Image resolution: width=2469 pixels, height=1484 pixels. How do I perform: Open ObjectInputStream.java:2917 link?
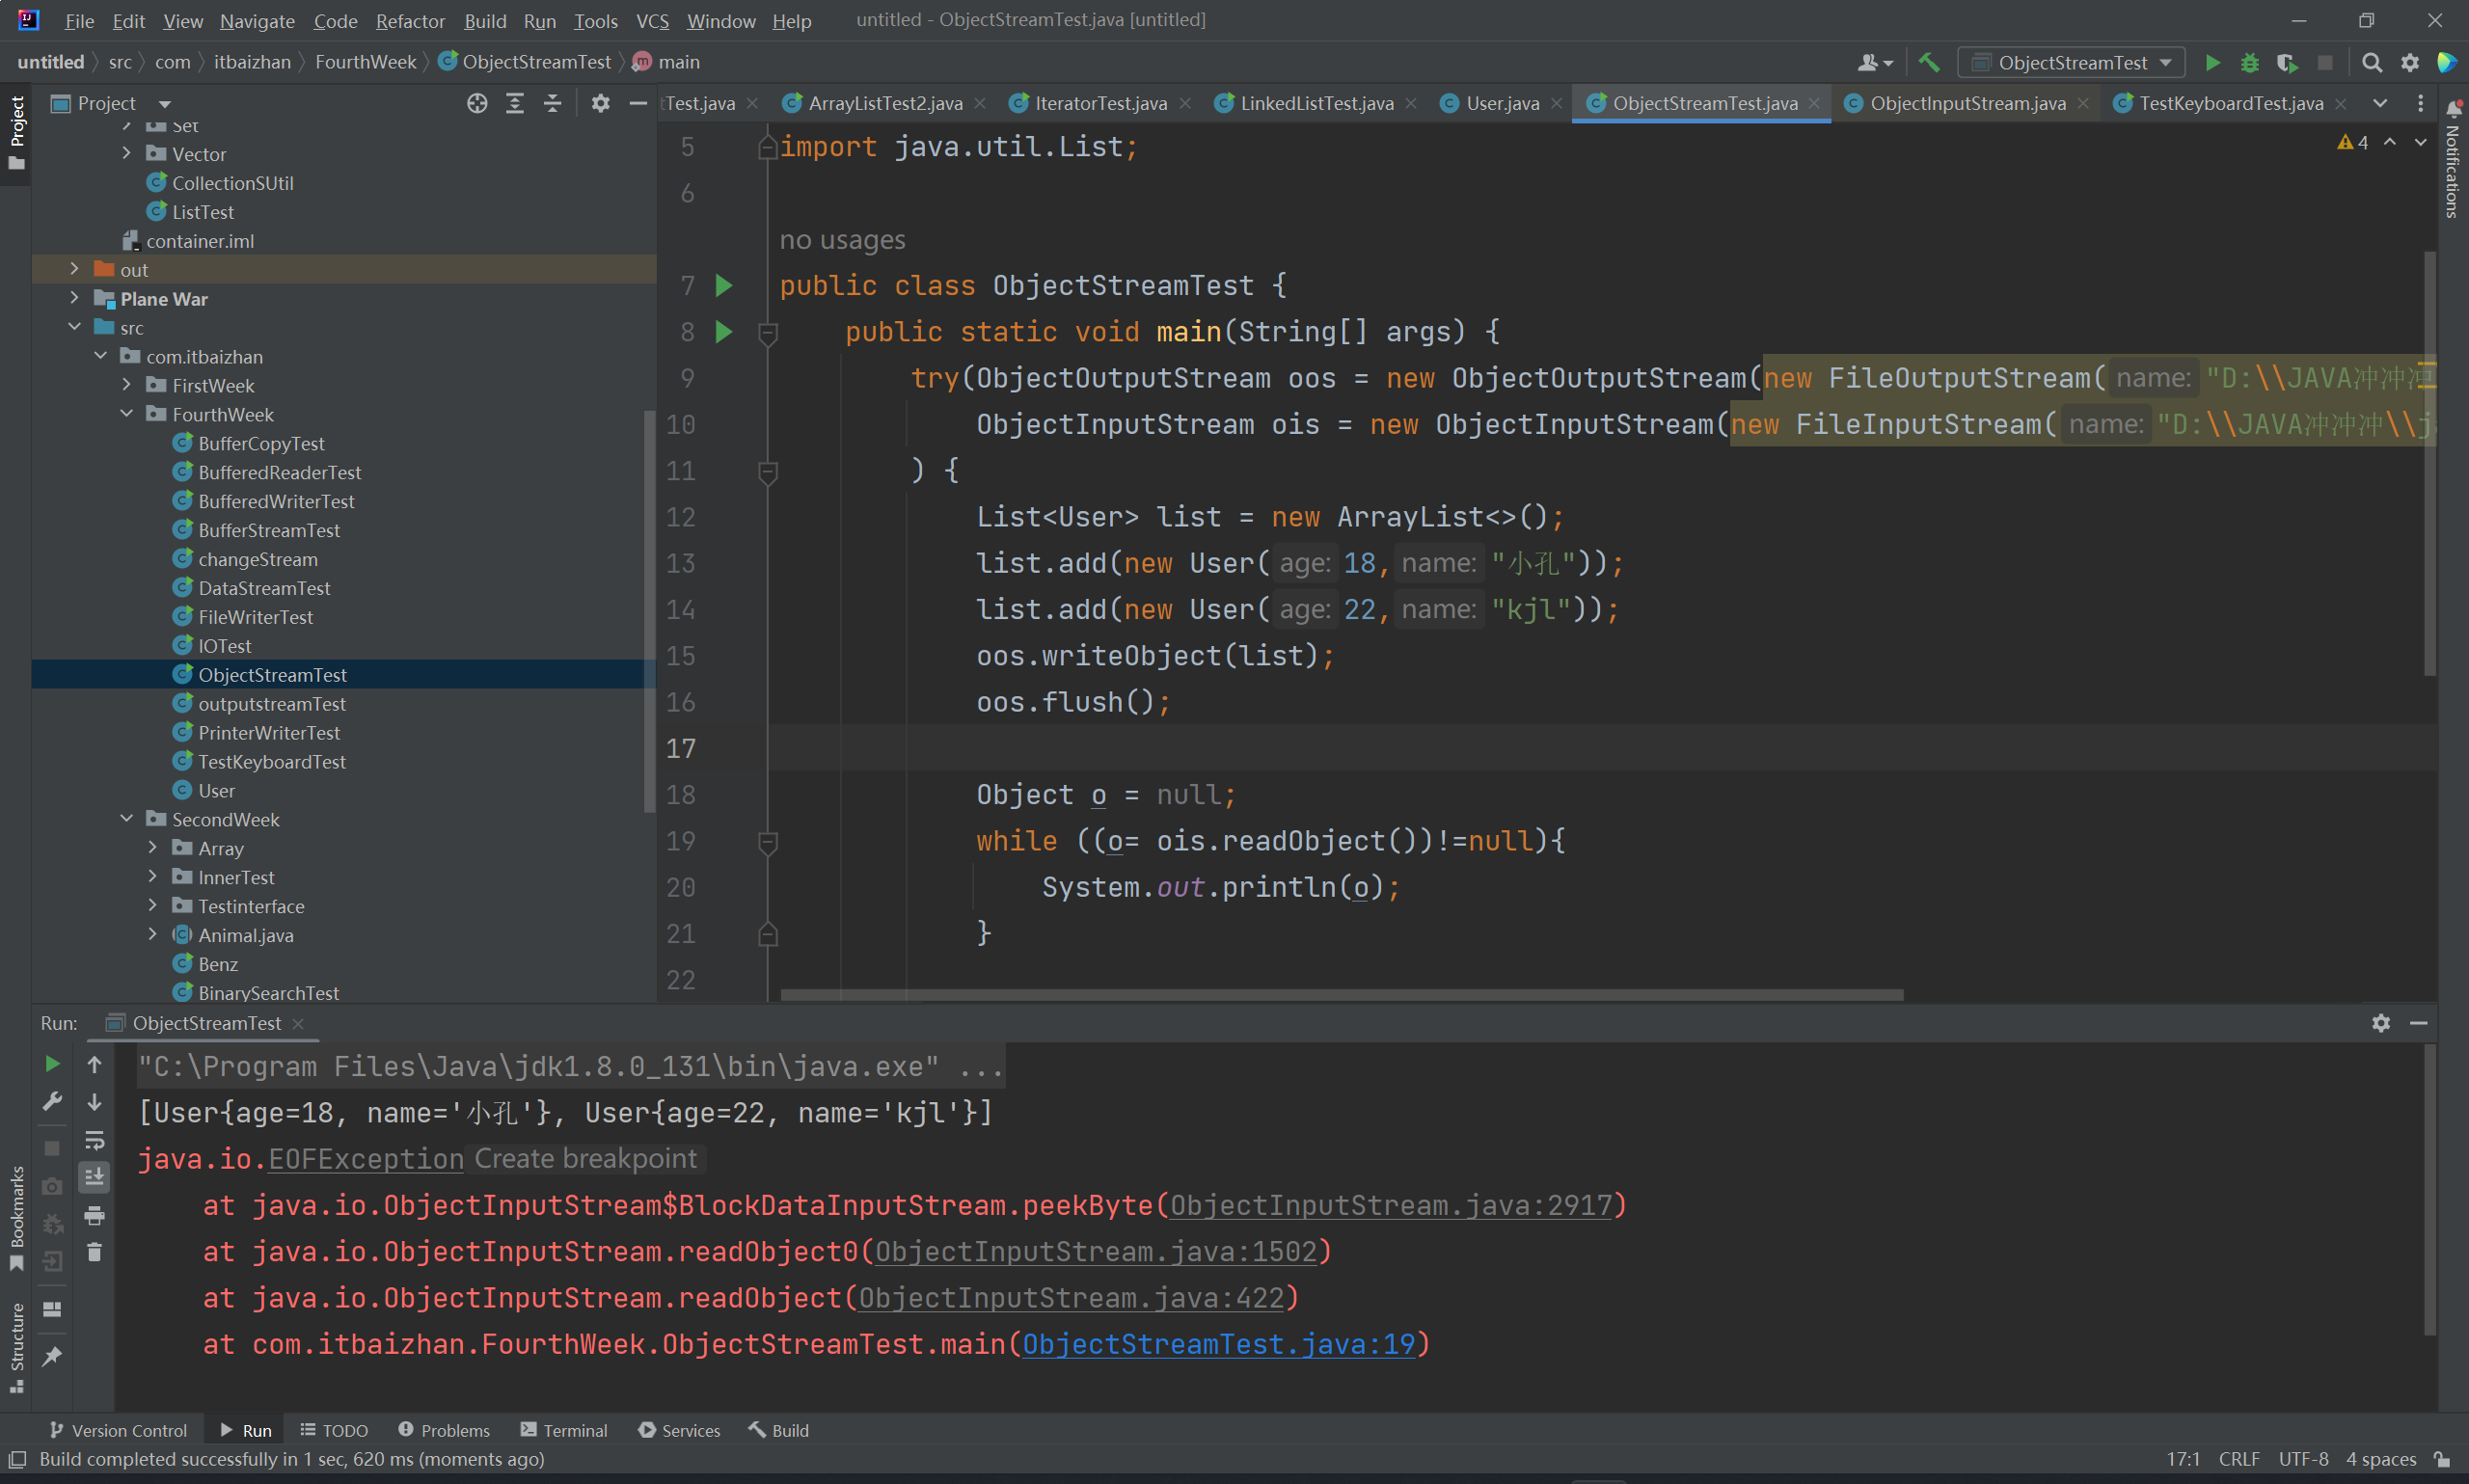(1391, 1205)
